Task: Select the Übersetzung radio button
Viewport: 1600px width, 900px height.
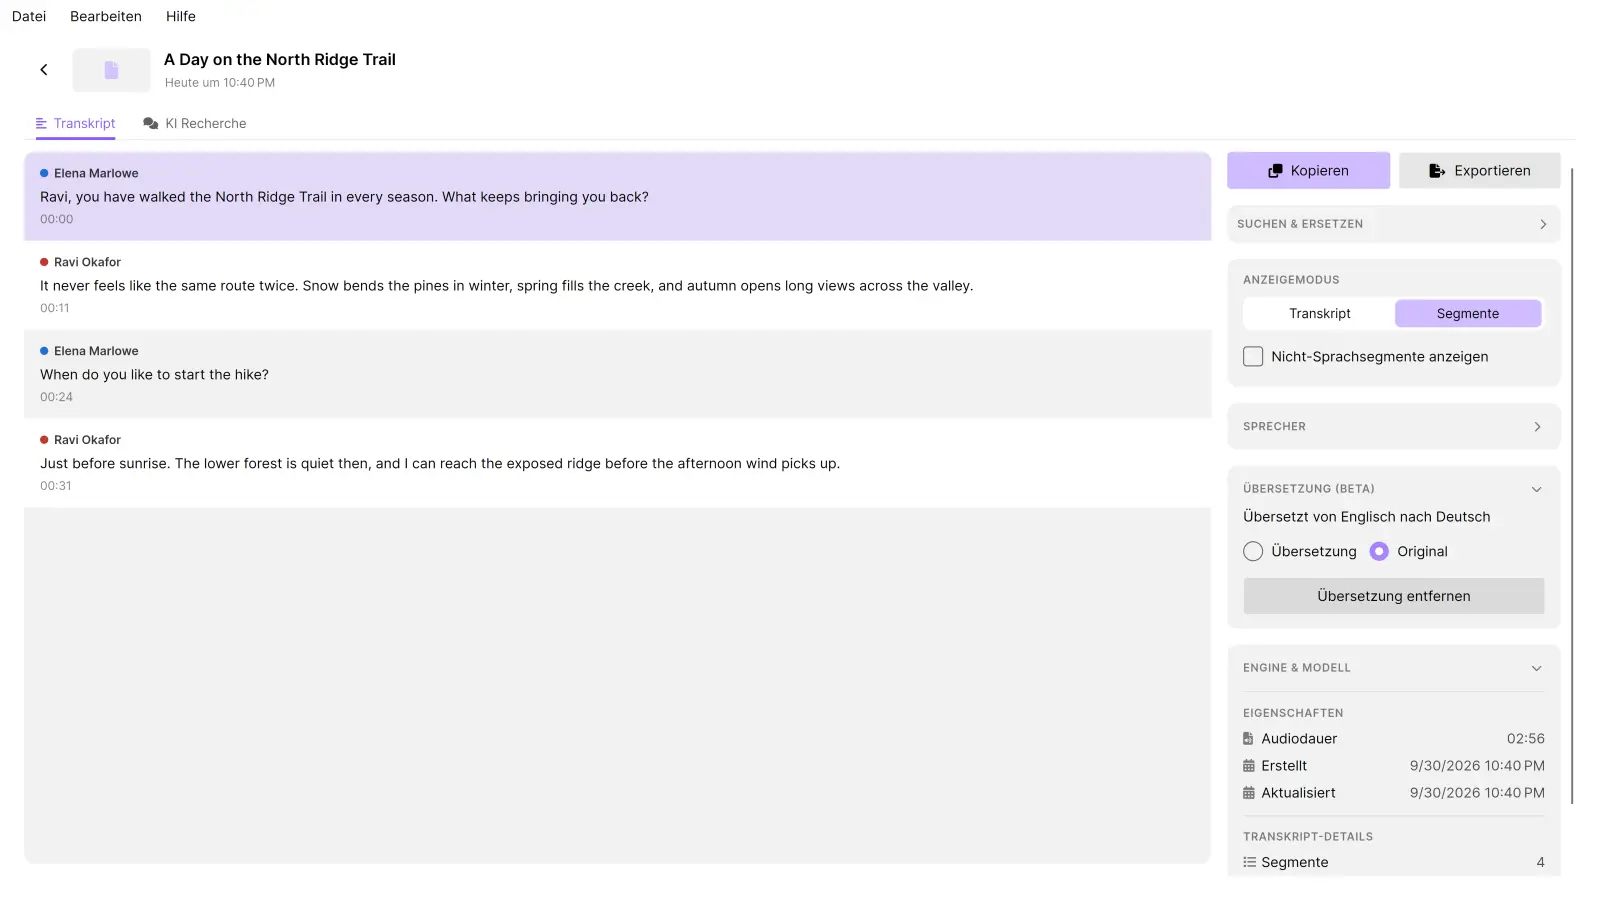Action: pos(1253,552)
